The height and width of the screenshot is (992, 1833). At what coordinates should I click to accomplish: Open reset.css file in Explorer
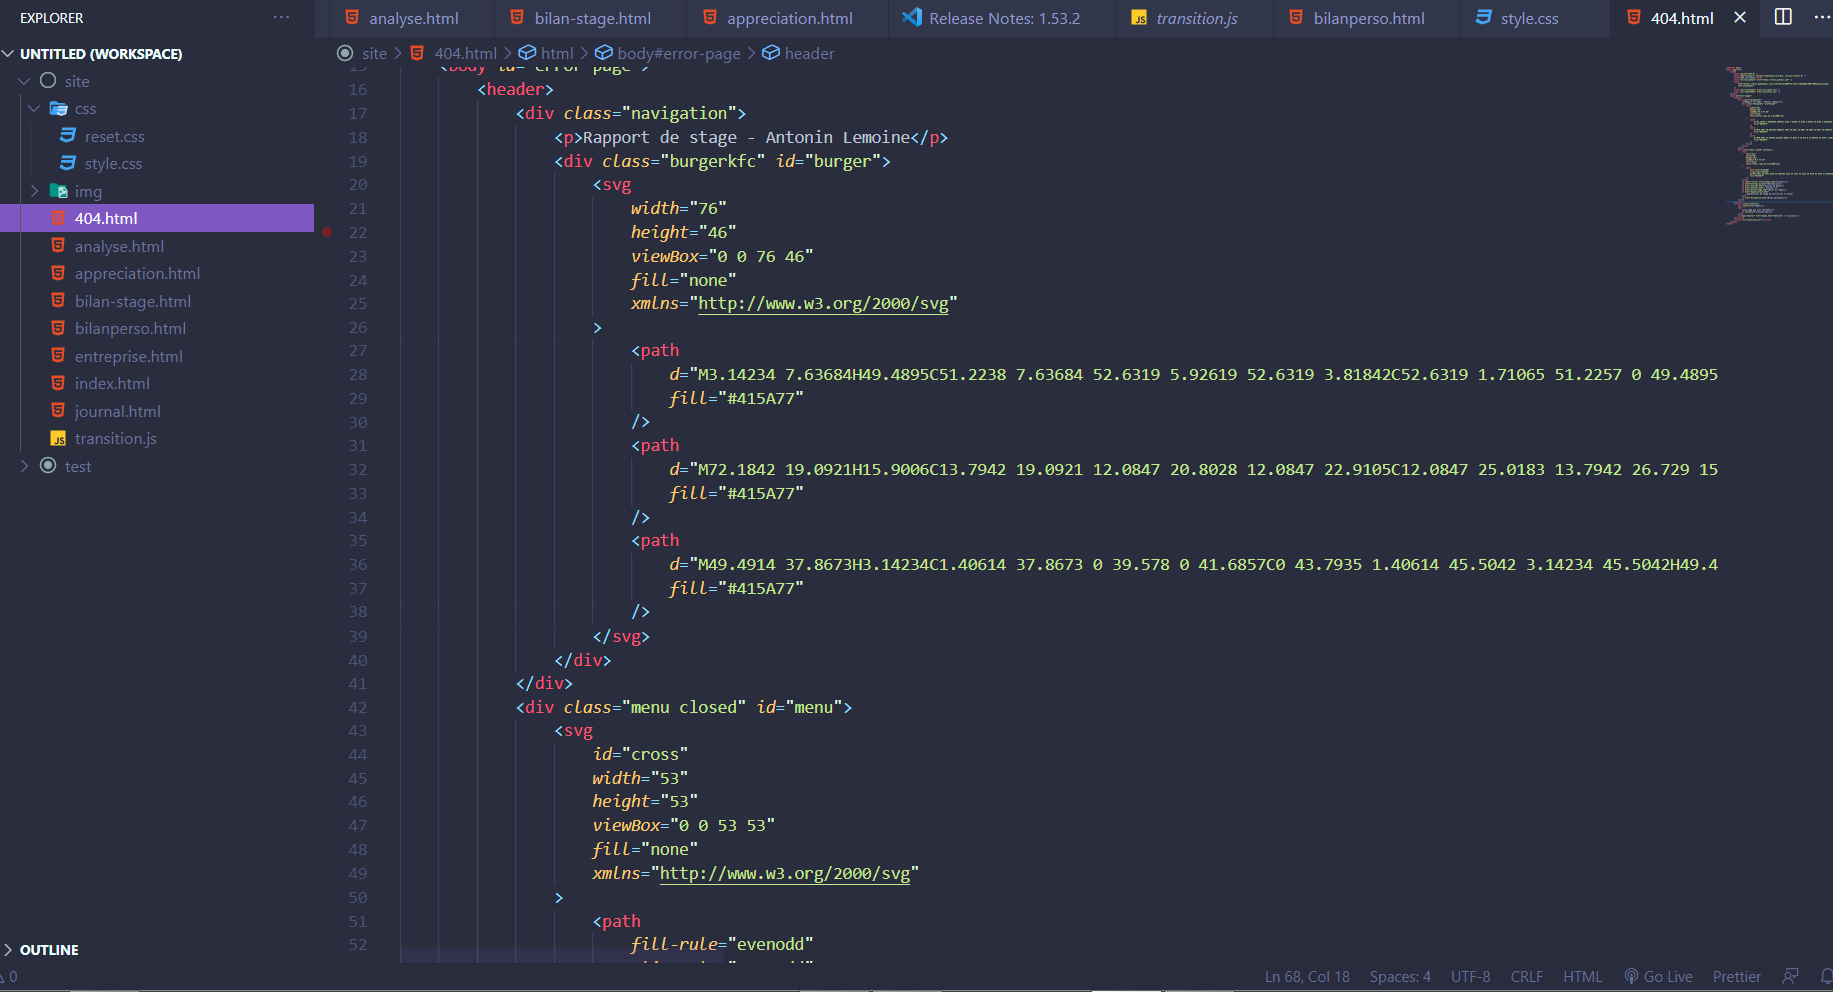click(114, 136)
